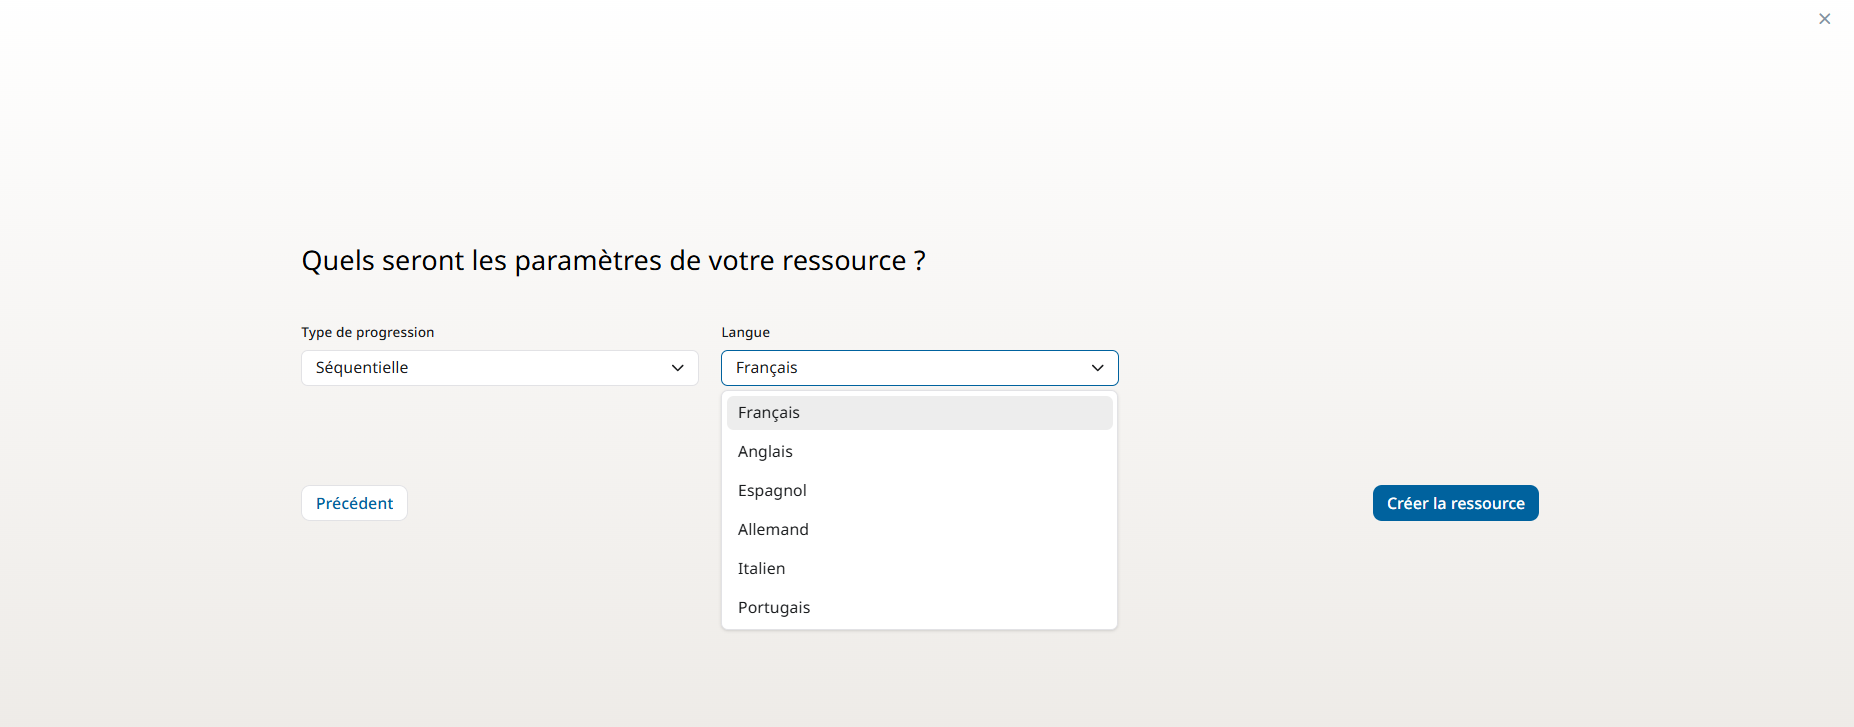1854x727 pixels.
Task: Collapse the Langue combo box showing Français
Action: 919,368
